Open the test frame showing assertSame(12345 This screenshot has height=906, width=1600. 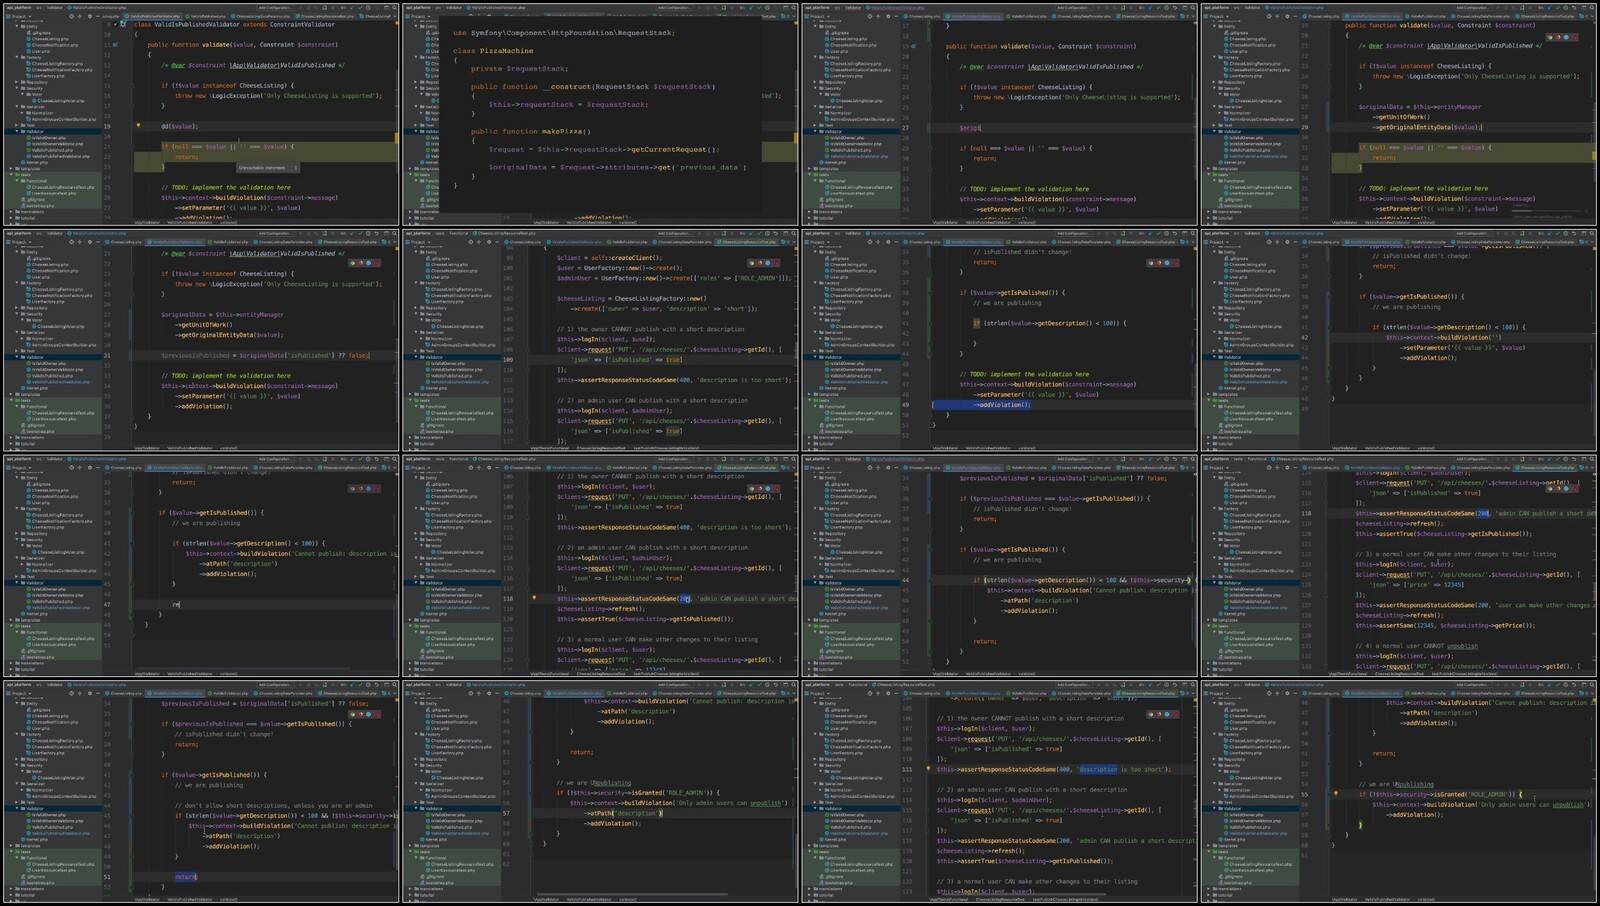tap(1400, 566)
